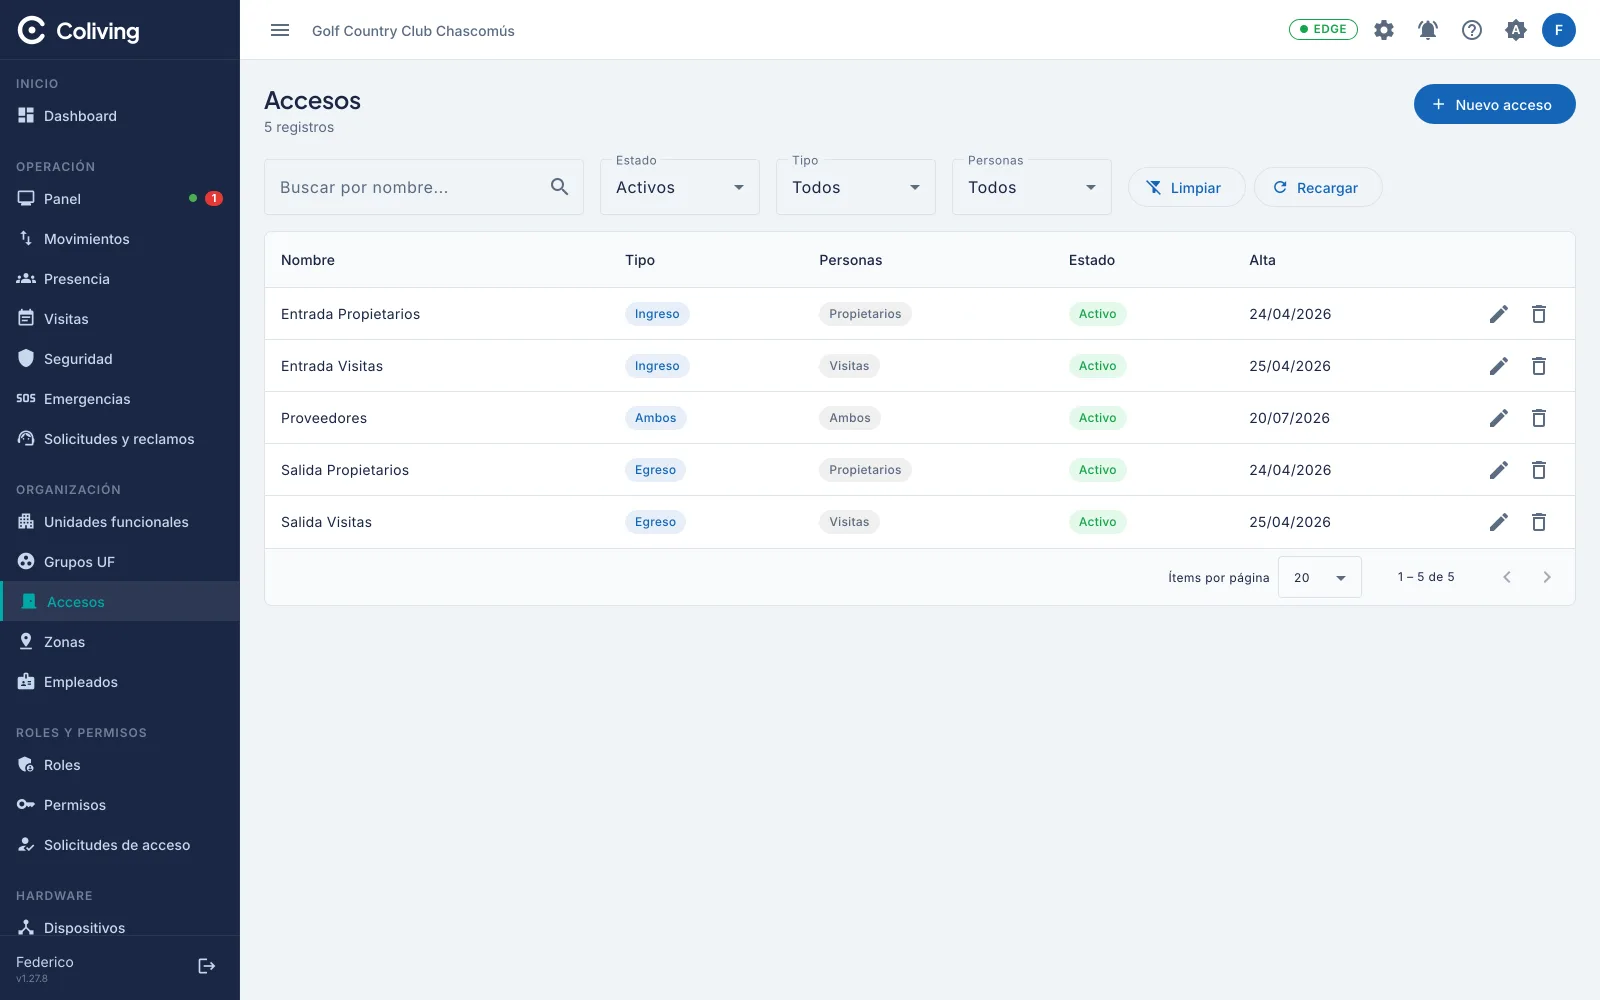The image size is (1600, 1000).
Task: Go to Roles in the sidebar
Action: click(120, 765)
